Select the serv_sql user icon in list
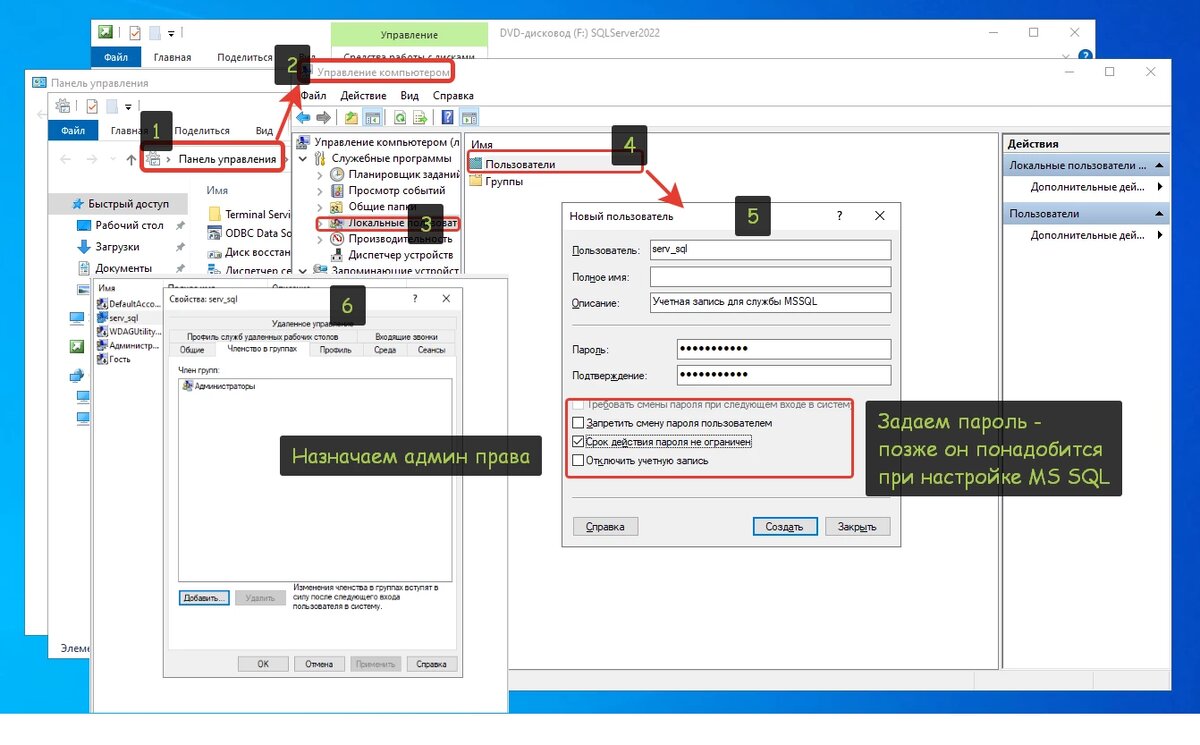Screen dimensions: 1200x745 [x=103, y=317]
